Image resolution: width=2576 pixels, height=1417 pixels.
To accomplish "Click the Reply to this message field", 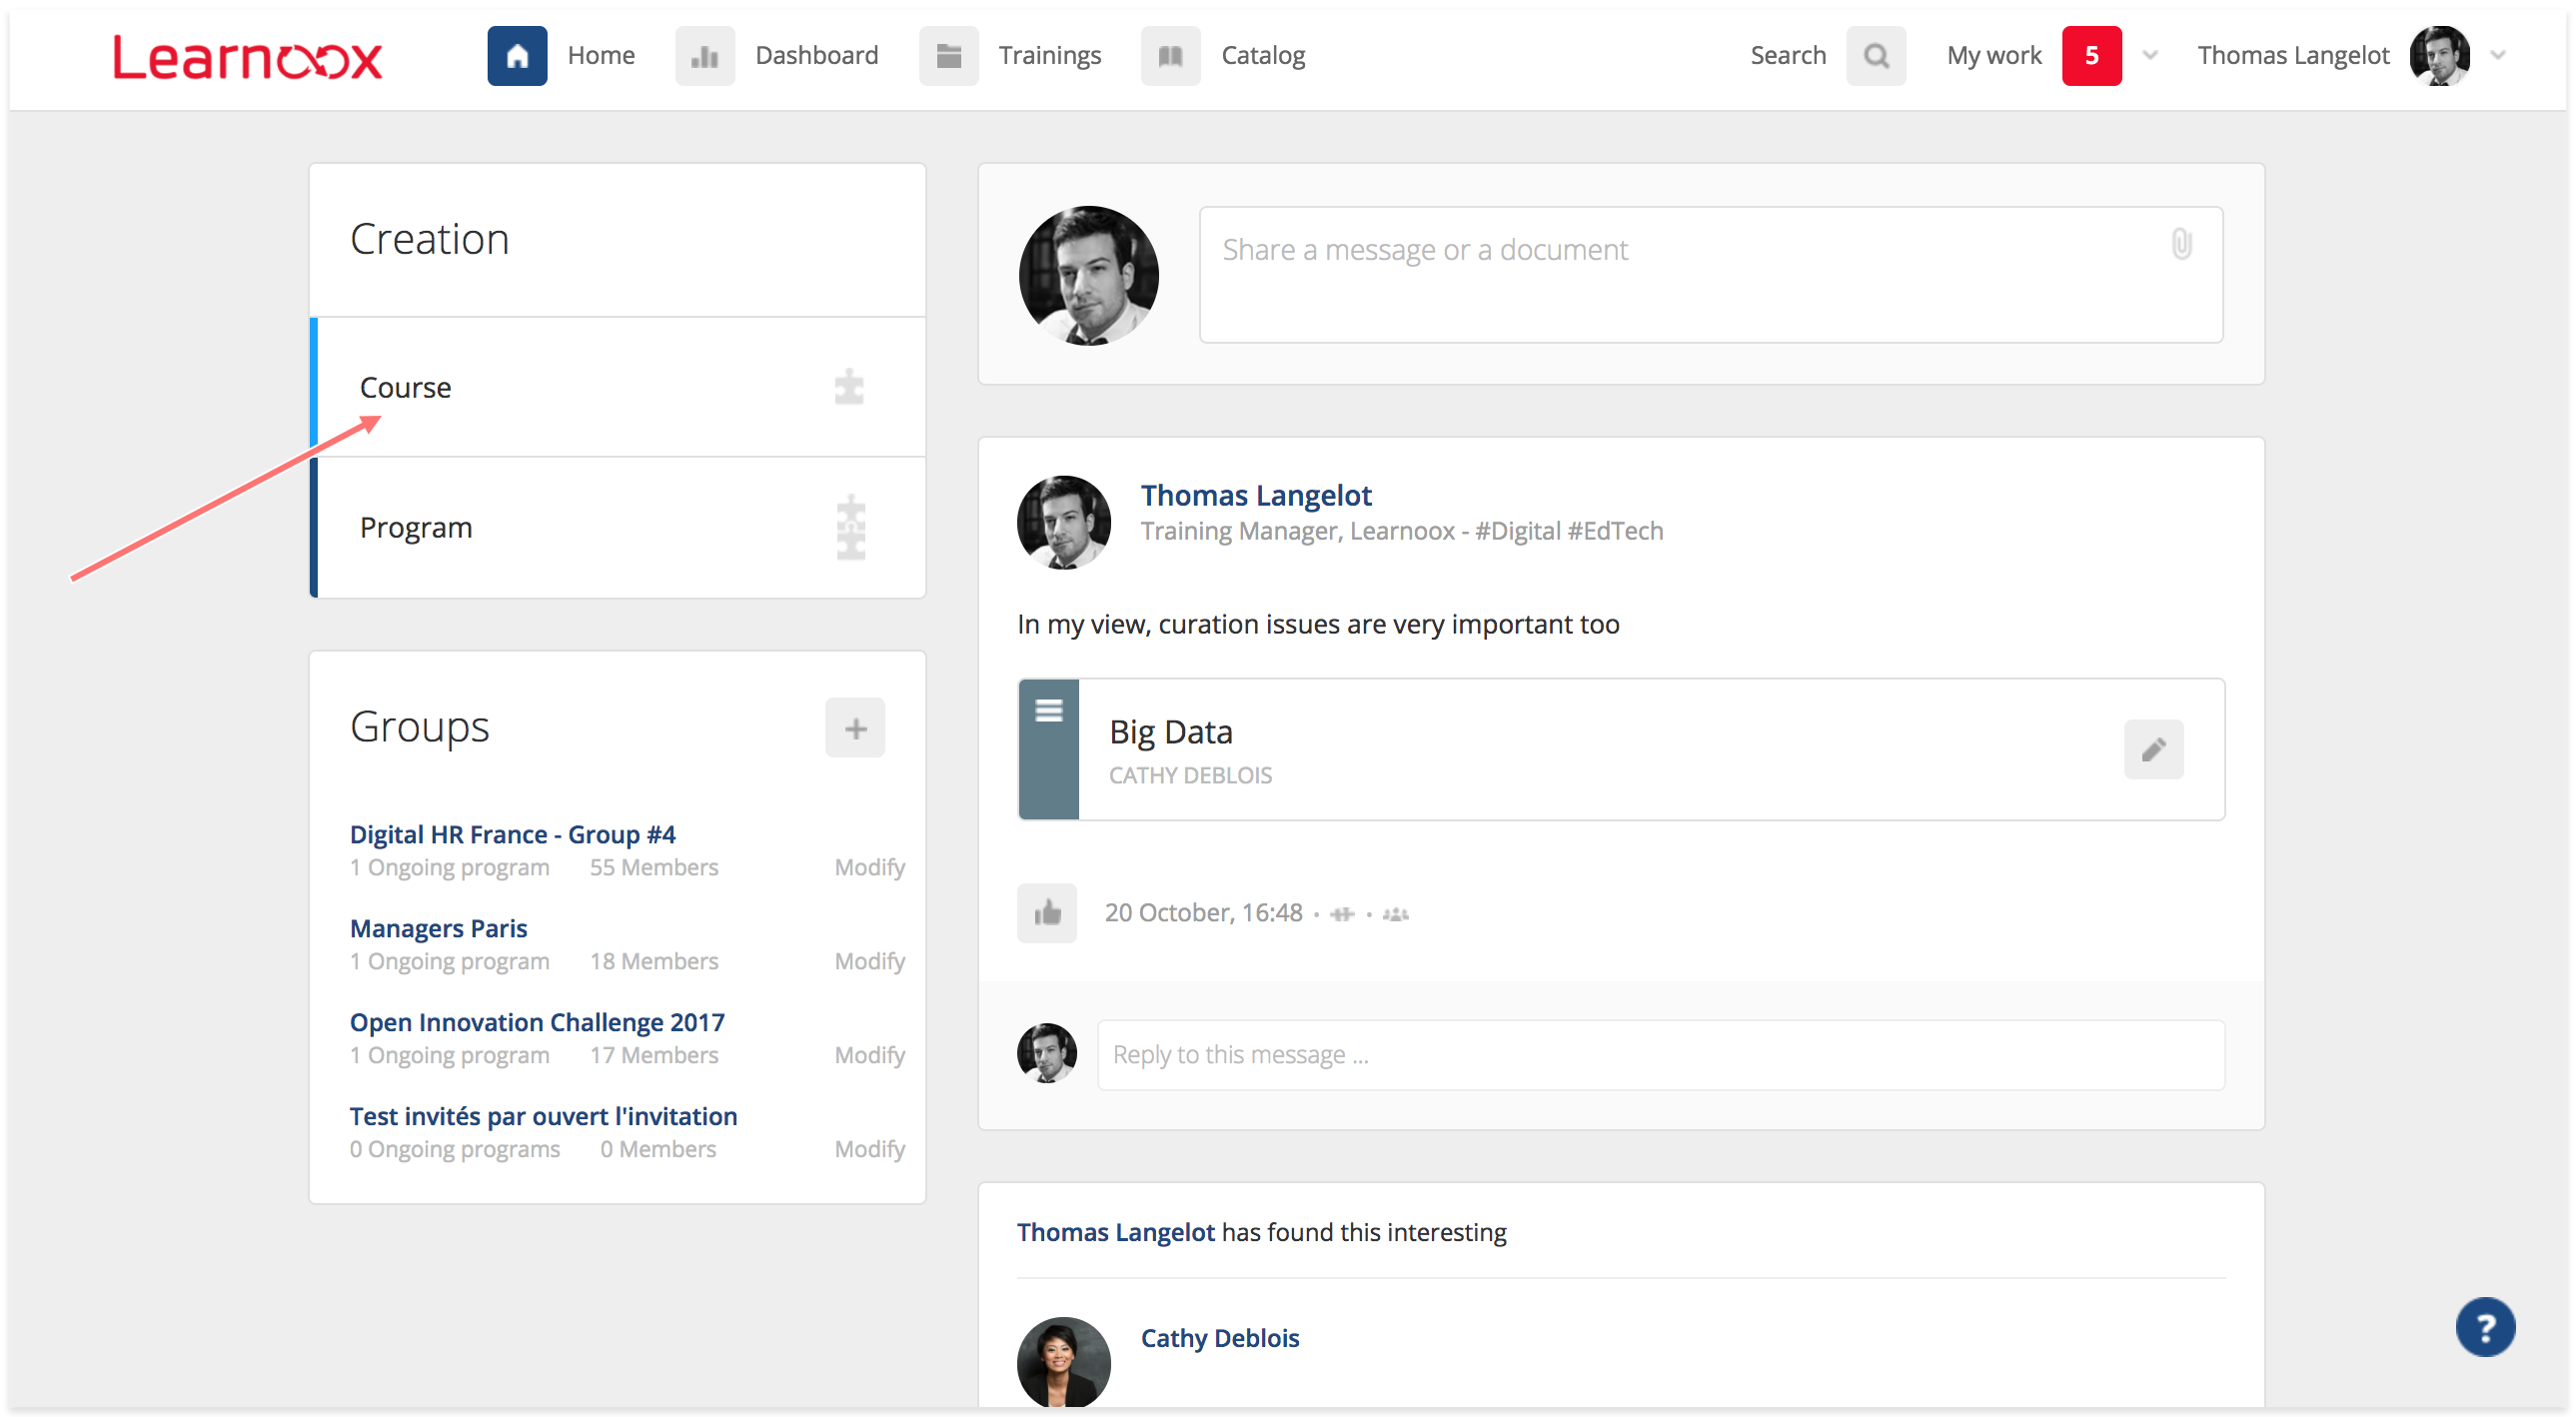I will click(x=1660, y=1055).
